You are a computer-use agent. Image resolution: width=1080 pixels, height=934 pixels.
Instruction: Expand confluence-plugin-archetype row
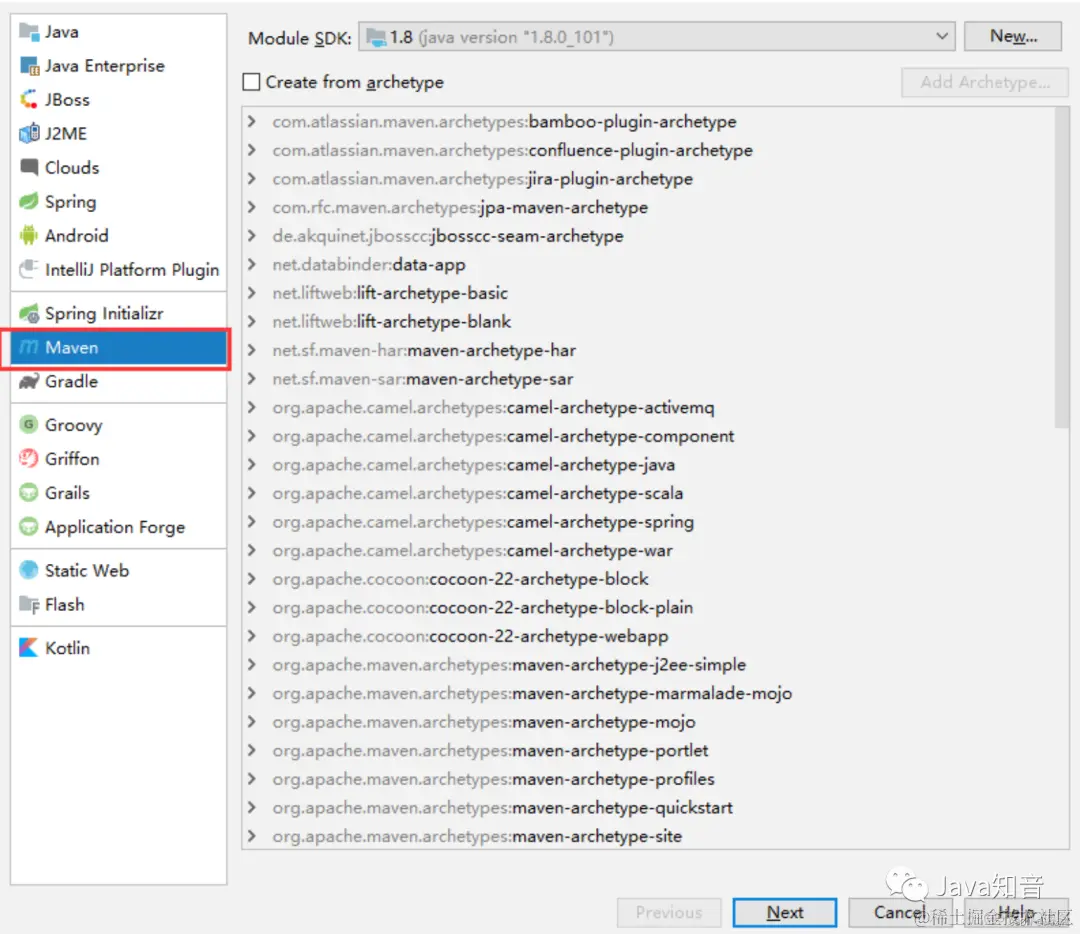252,150
